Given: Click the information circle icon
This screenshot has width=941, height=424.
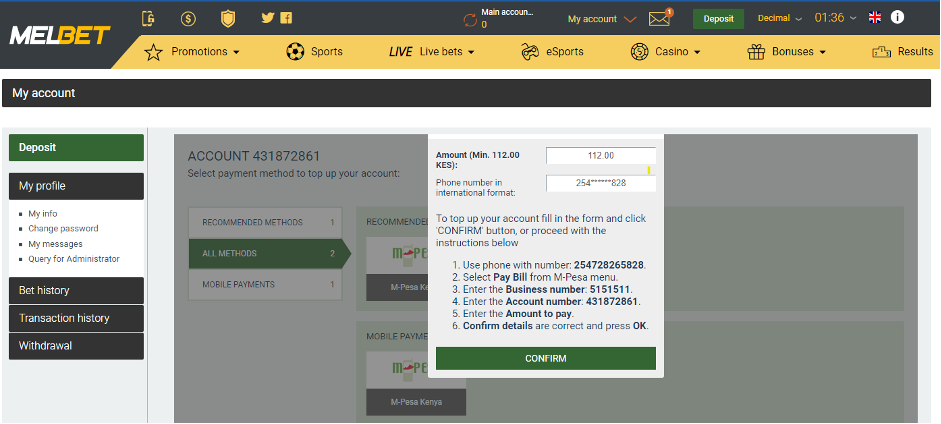Looking at the screenshot, I should pyautogui.click(x=897, y=17).
